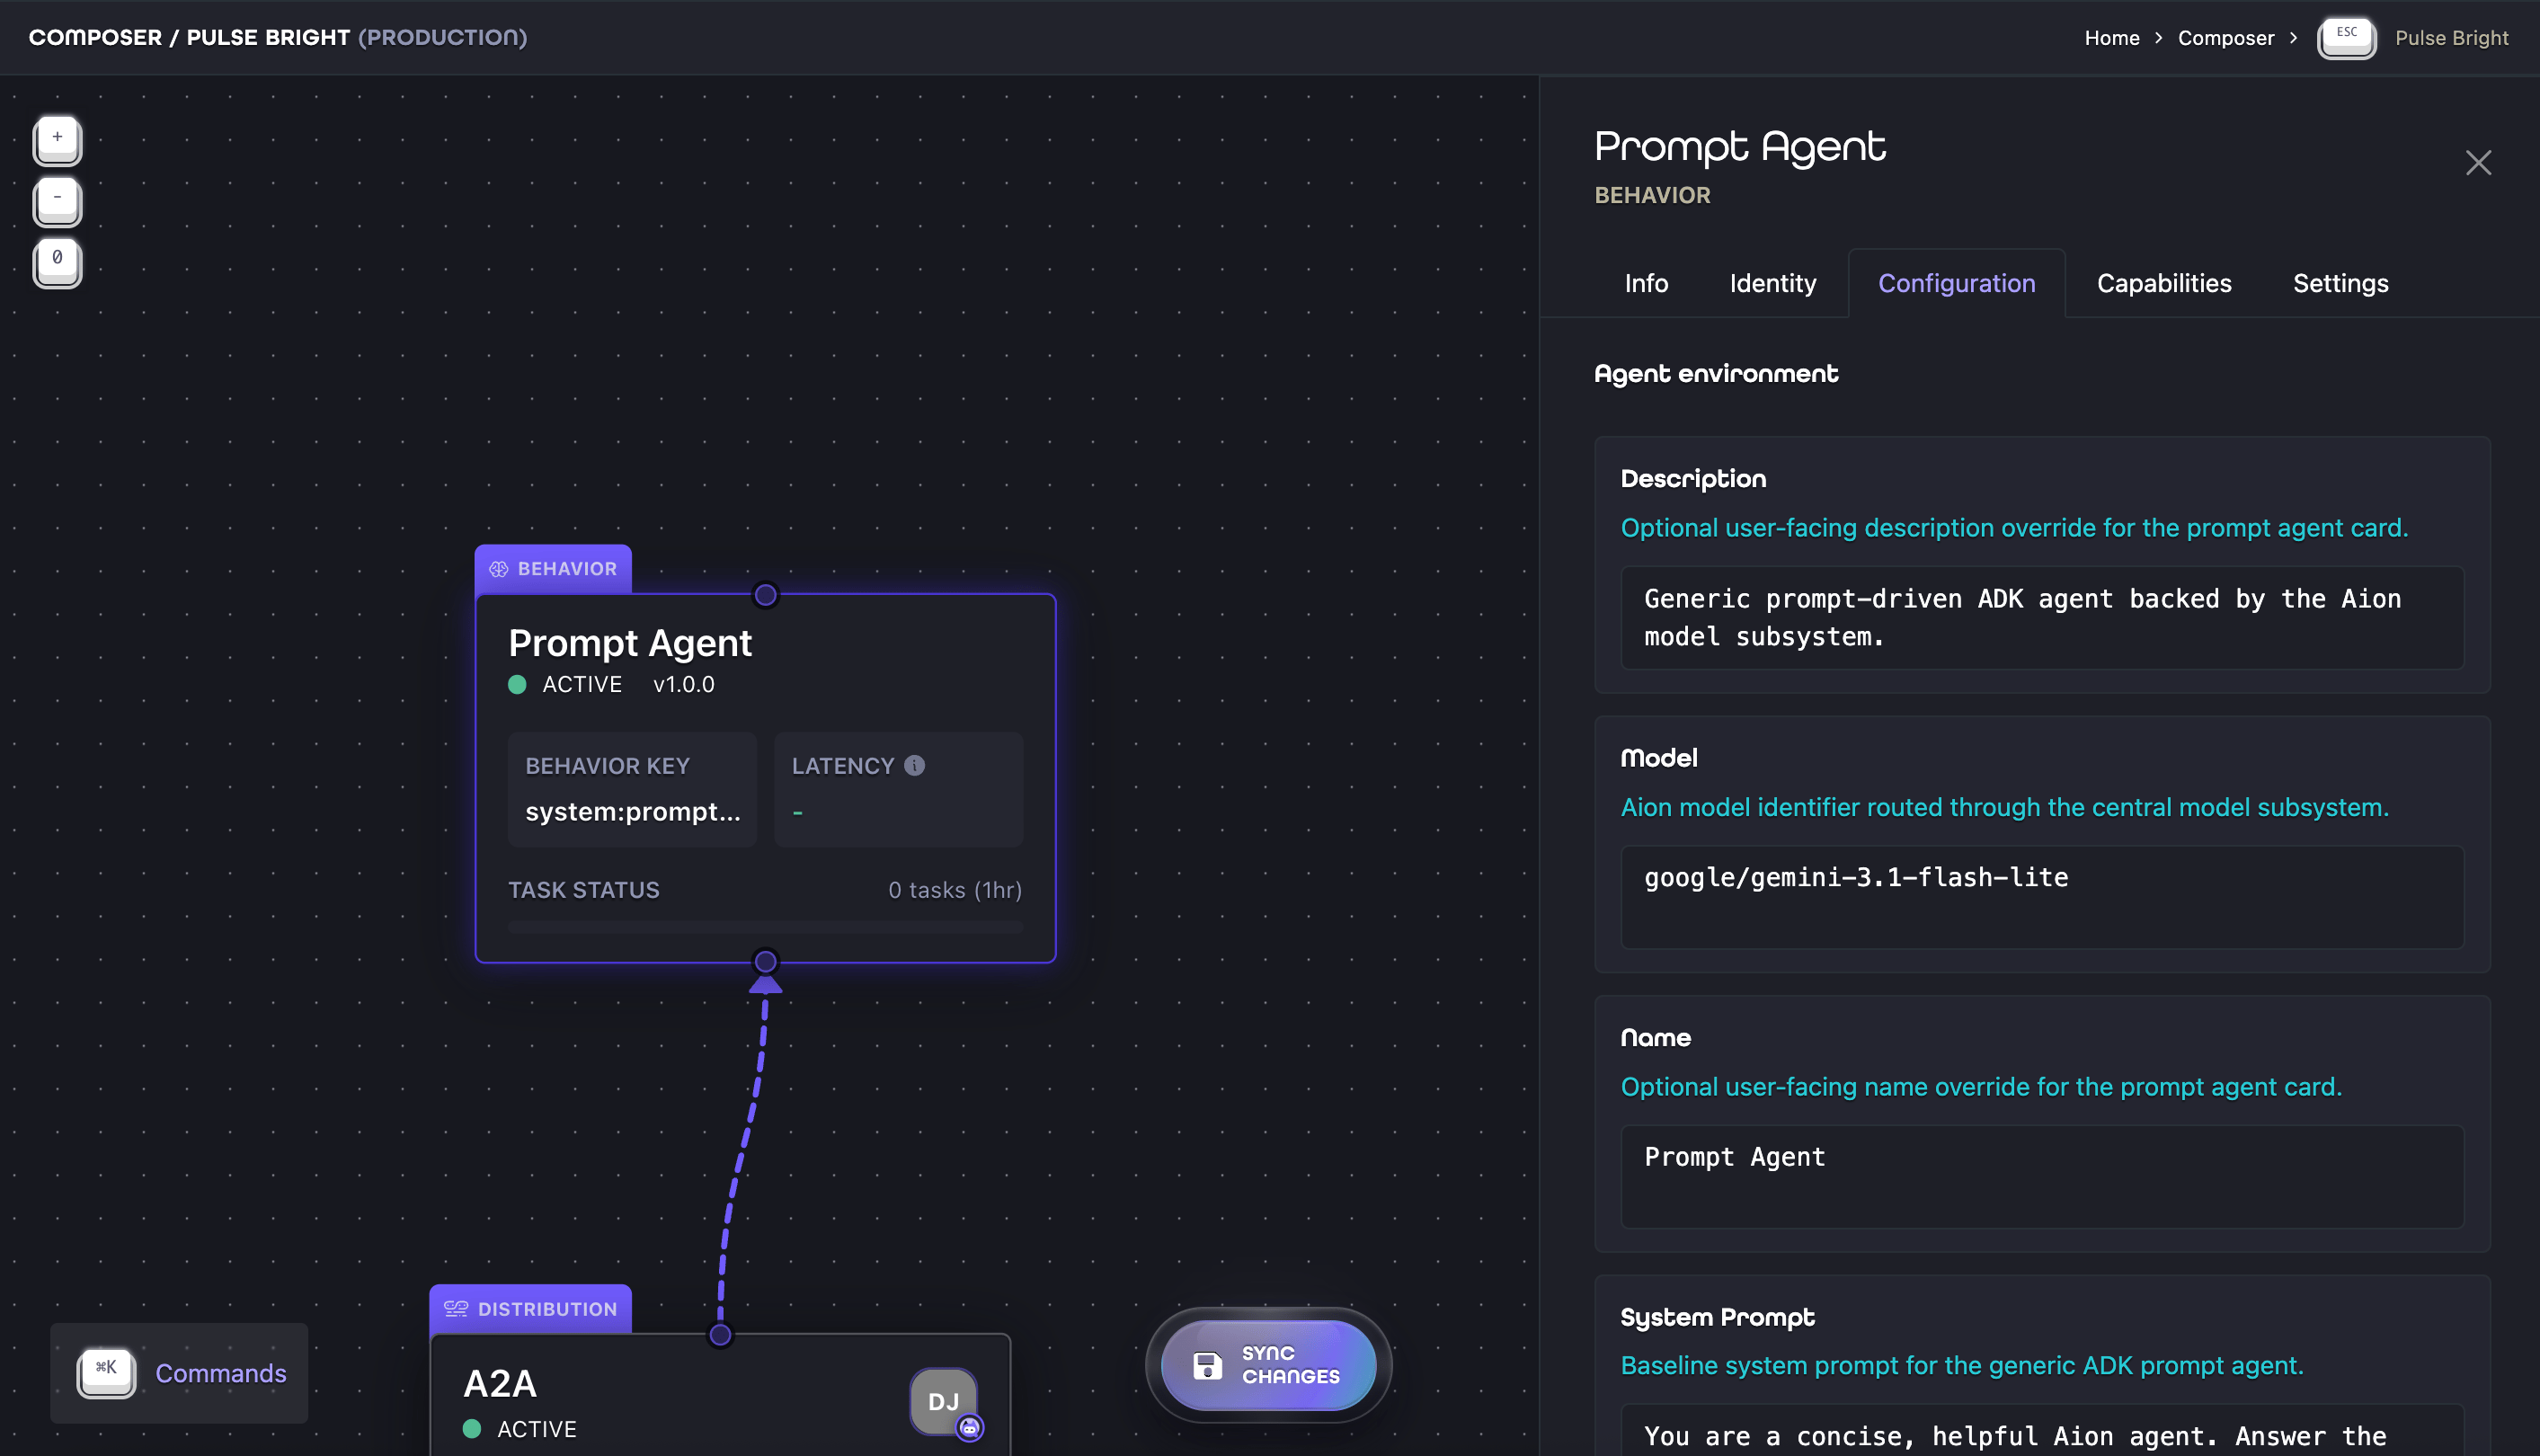The image size is (2540, 1456).
Task: Reset zoom with the 0 key button
Action: click(x=57, y=262)
